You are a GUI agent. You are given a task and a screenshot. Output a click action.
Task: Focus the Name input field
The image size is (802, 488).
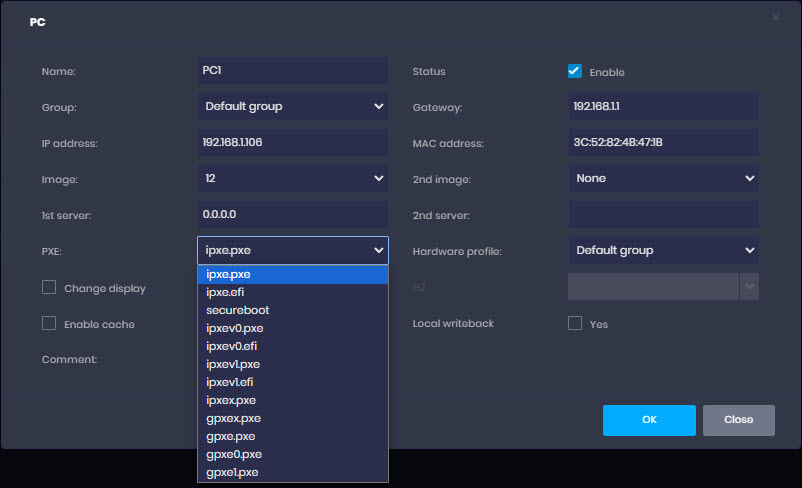click(293, 71)
